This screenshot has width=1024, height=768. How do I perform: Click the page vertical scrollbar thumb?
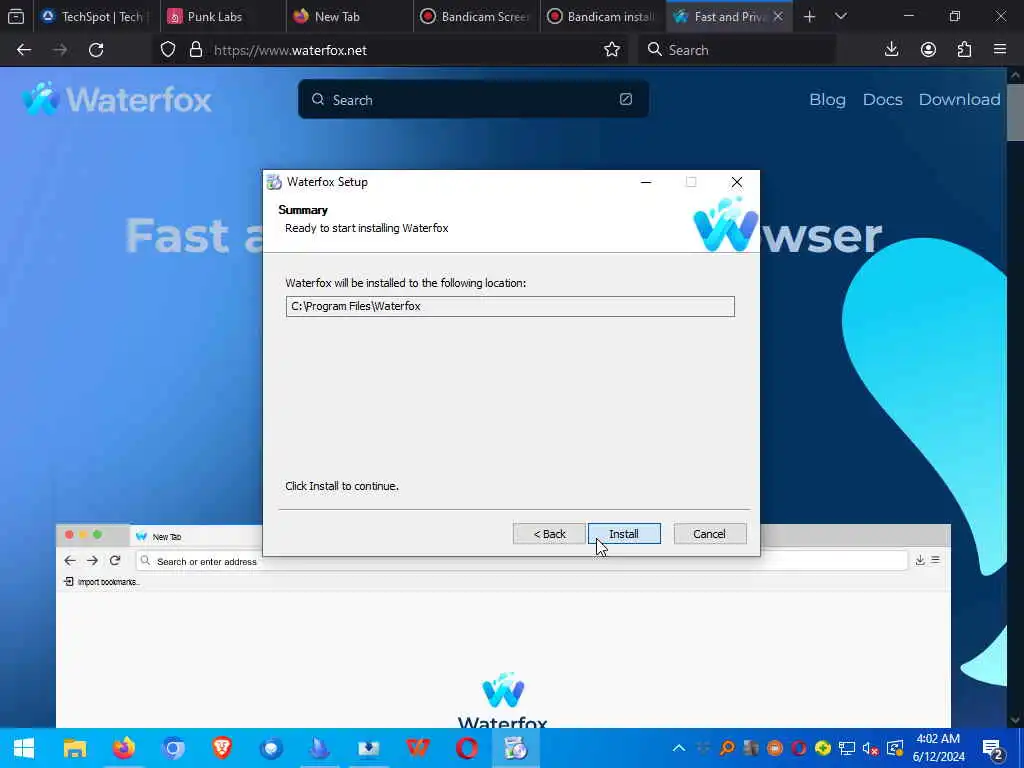pyautogui.click(x=1015, y=110)
